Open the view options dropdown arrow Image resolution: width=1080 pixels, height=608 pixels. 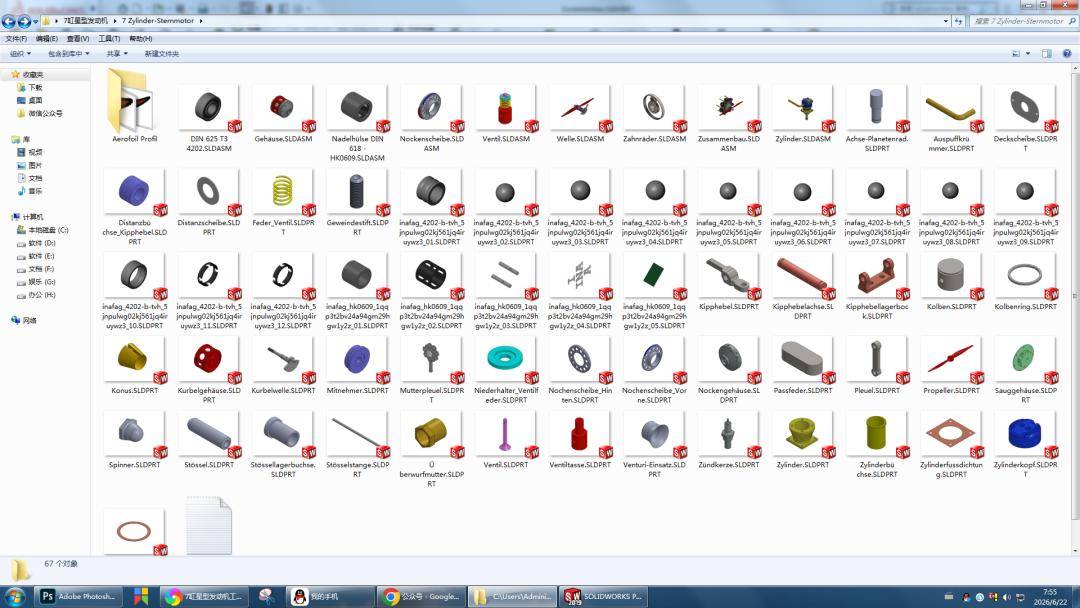pos(1028,54)
